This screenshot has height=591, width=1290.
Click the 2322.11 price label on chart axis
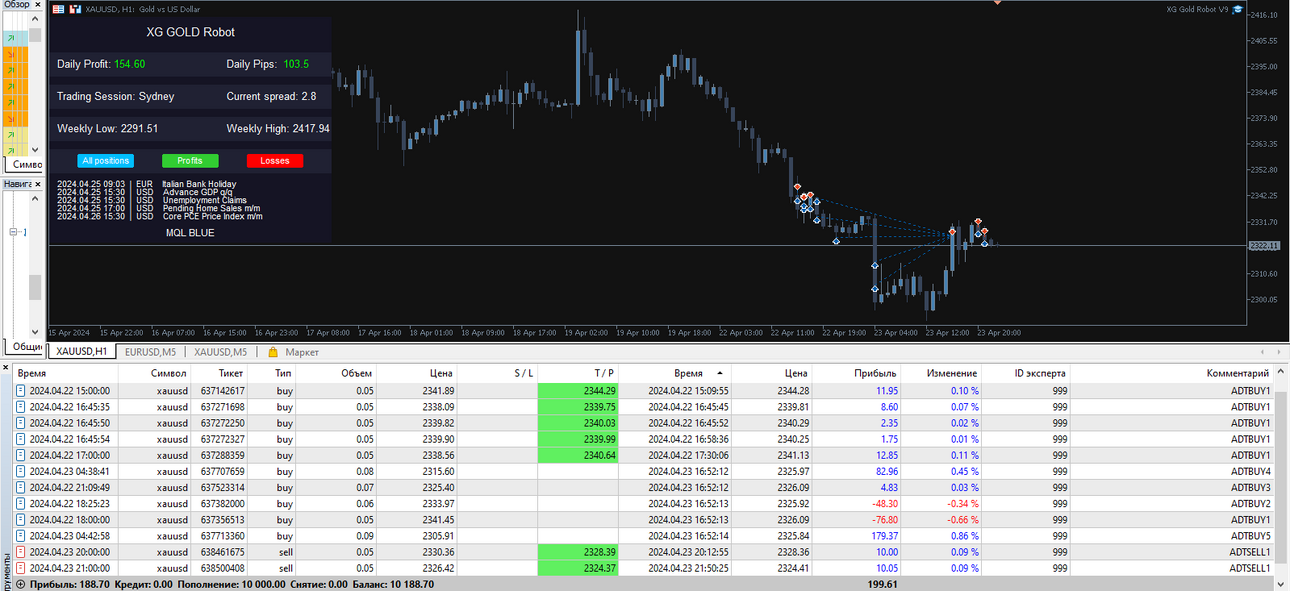1264,246
